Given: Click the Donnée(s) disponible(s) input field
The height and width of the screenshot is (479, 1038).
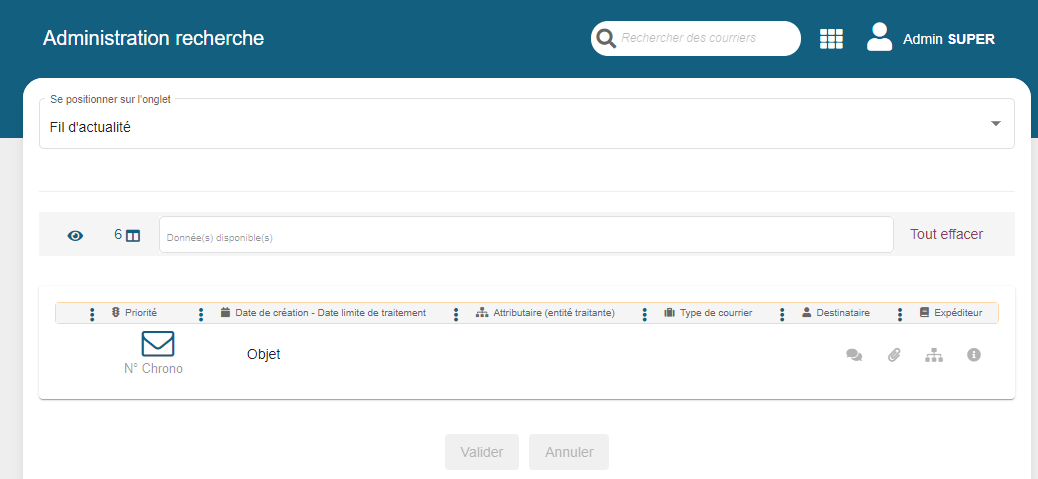Looking at the screenshot, I should coord(525,235).
